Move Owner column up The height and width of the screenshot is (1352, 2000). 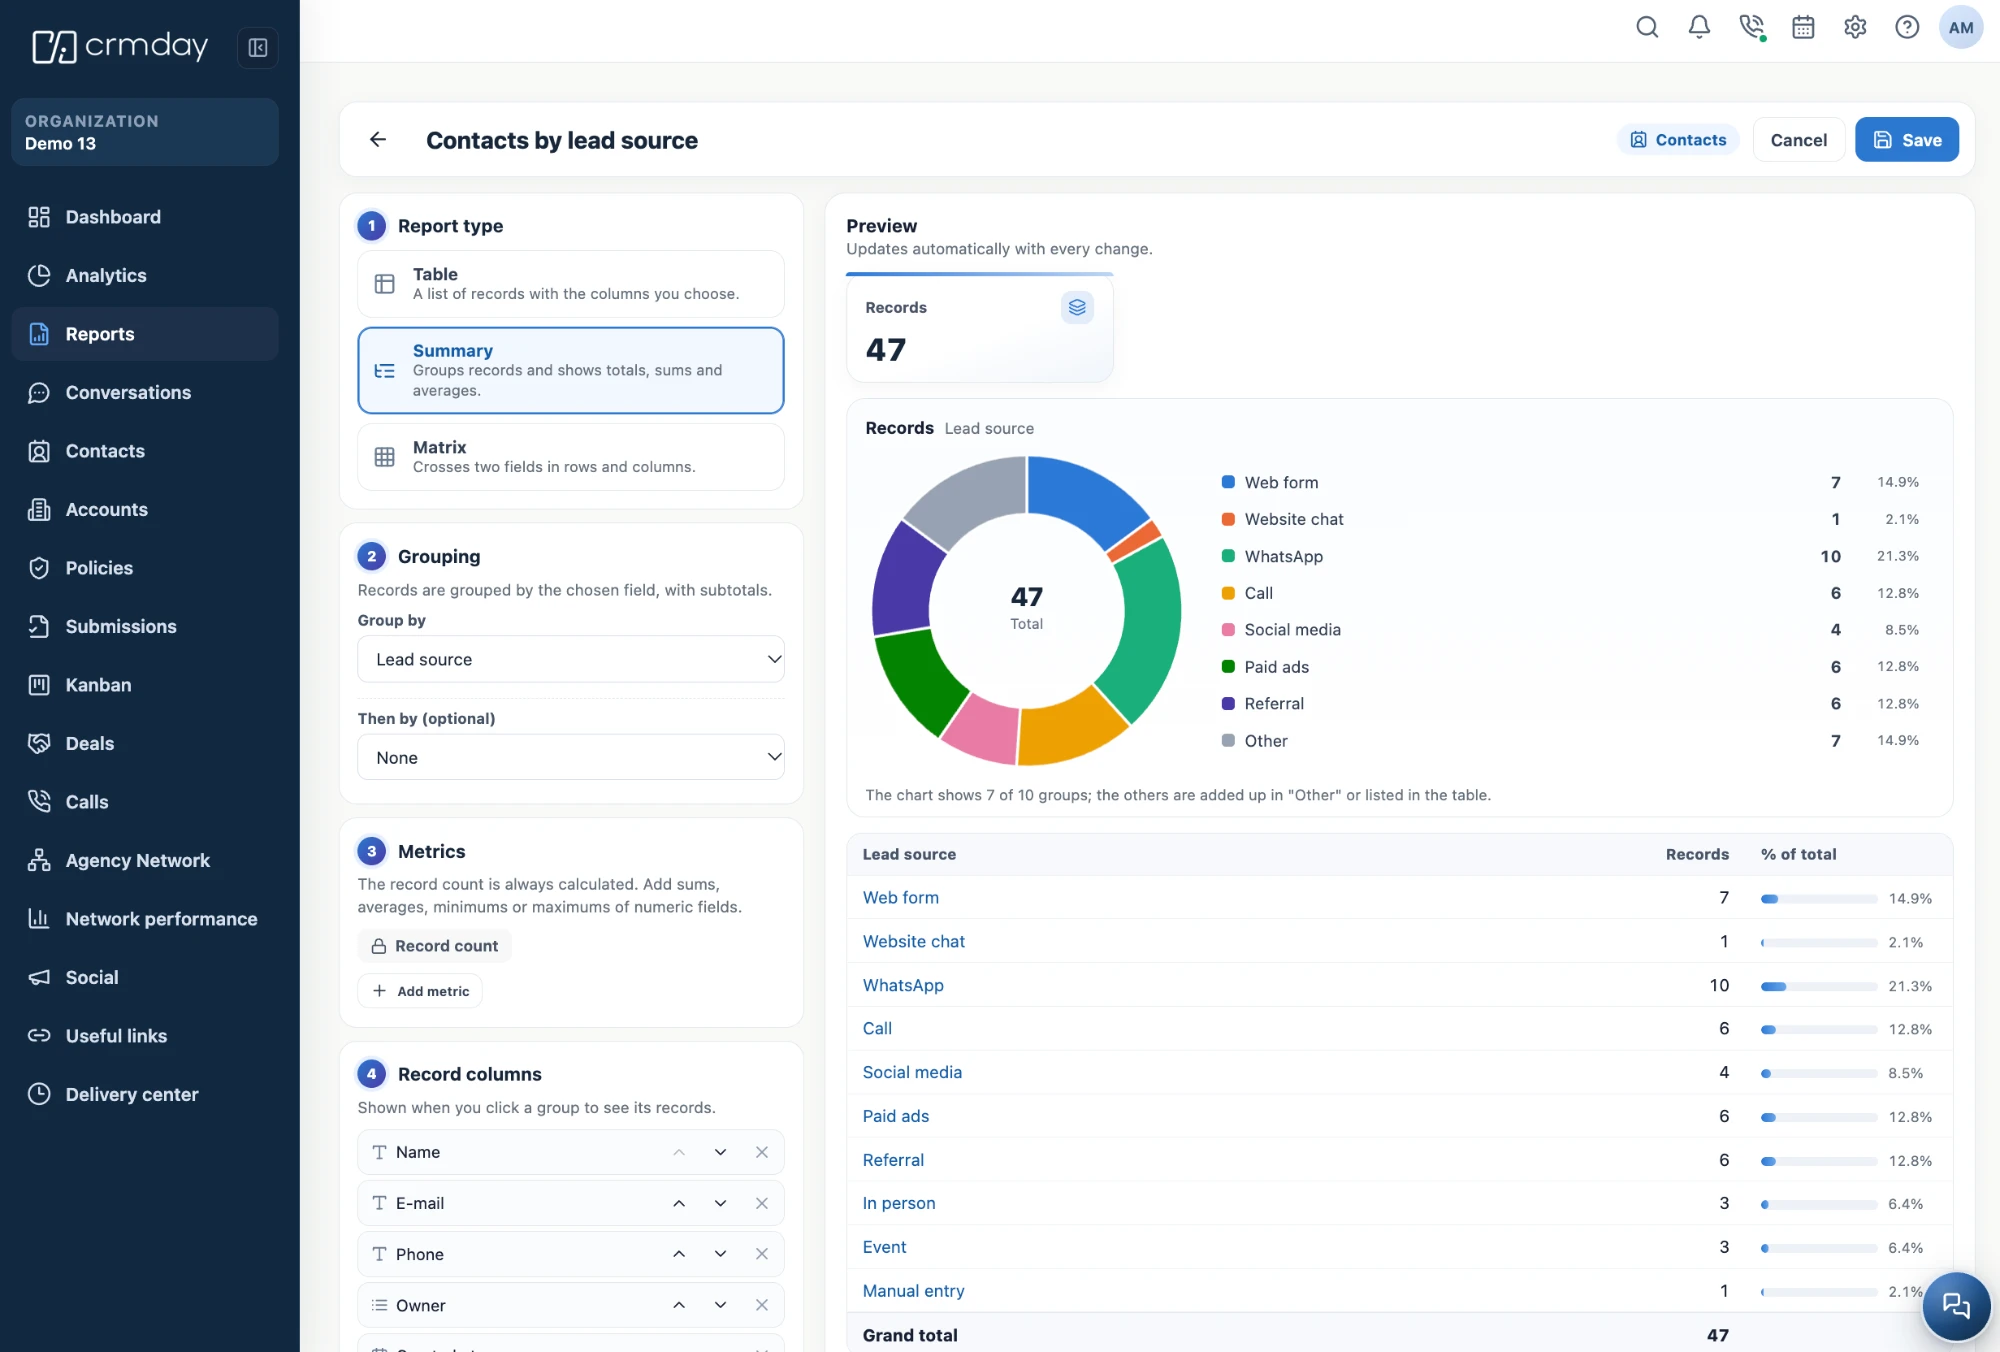tap(679, 1305)
